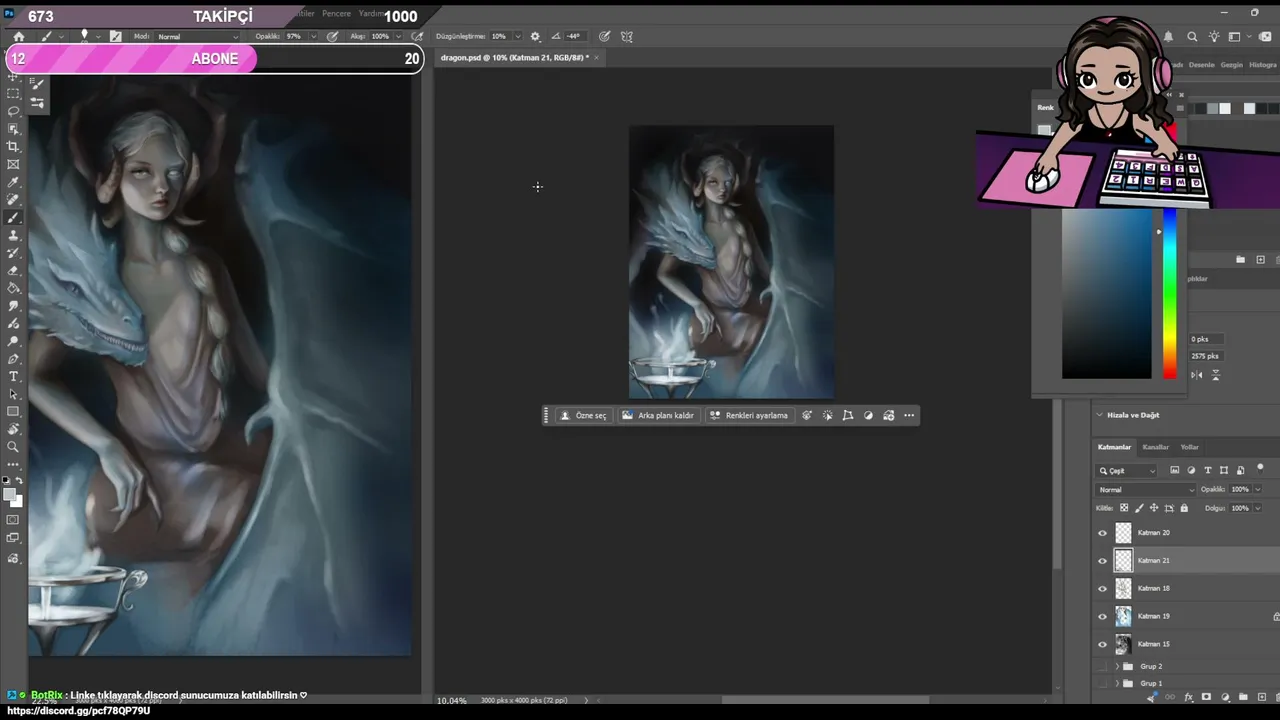1280x720 pixels.
Task: Click the Renkleri ayarlama button
Action: [x=749, y=416]
